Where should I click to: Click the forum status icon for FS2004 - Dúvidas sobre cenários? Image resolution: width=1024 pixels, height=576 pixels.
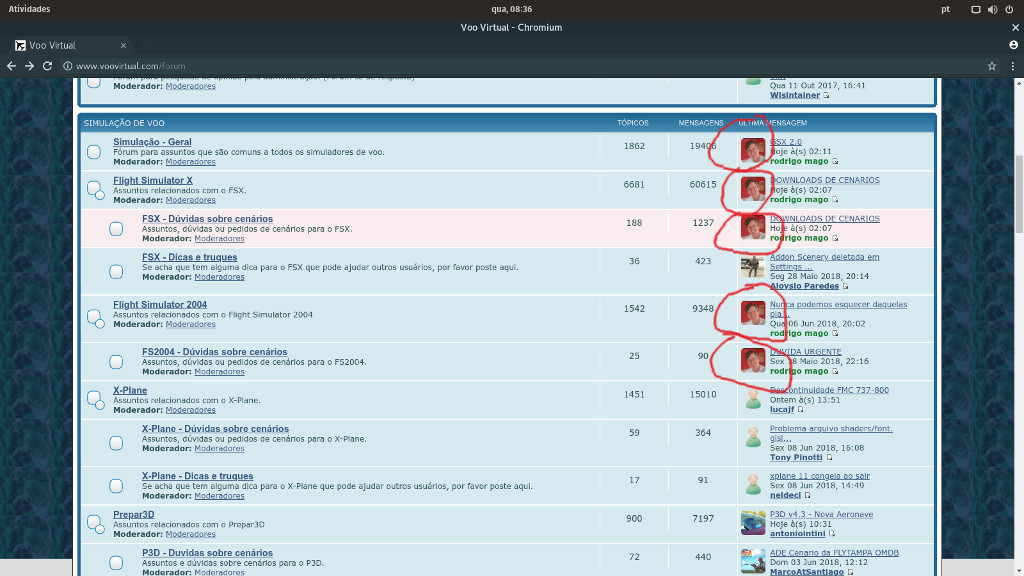tap(116, 361)
